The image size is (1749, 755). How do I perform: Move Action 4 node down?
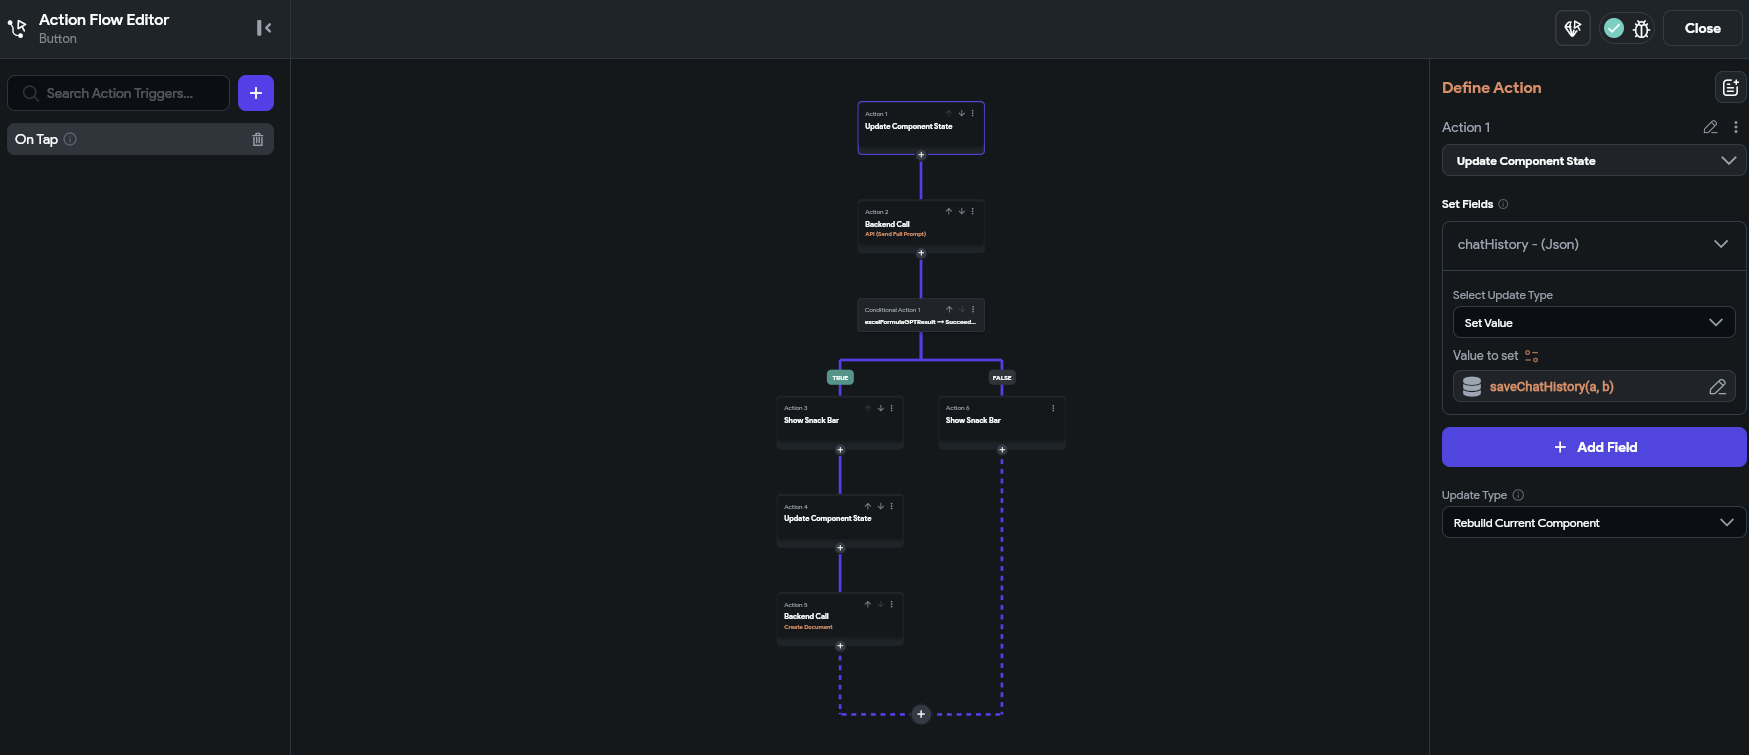tap(880, 506)
